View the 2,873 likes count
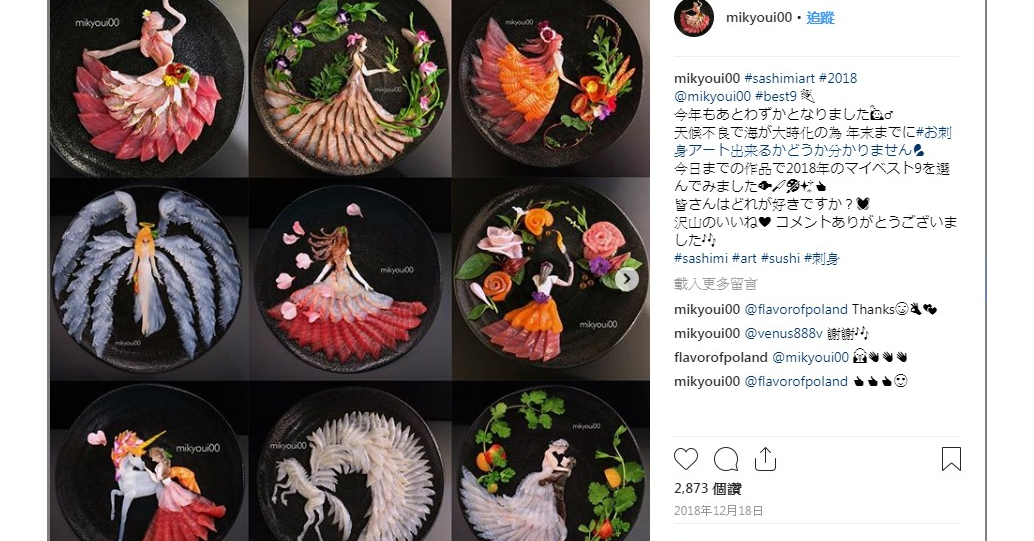This screenshot has width=1034, height=541. coord(708,489)
